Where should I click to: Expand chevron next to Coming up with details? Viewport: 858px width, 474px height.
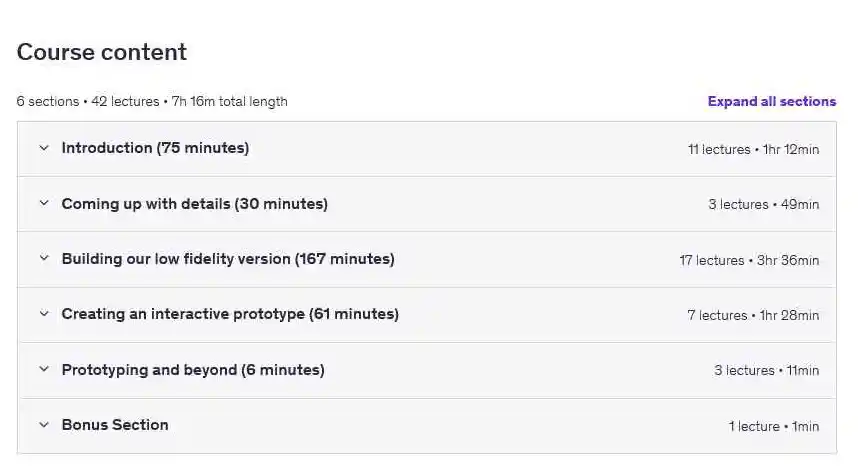tap(44, 204)
